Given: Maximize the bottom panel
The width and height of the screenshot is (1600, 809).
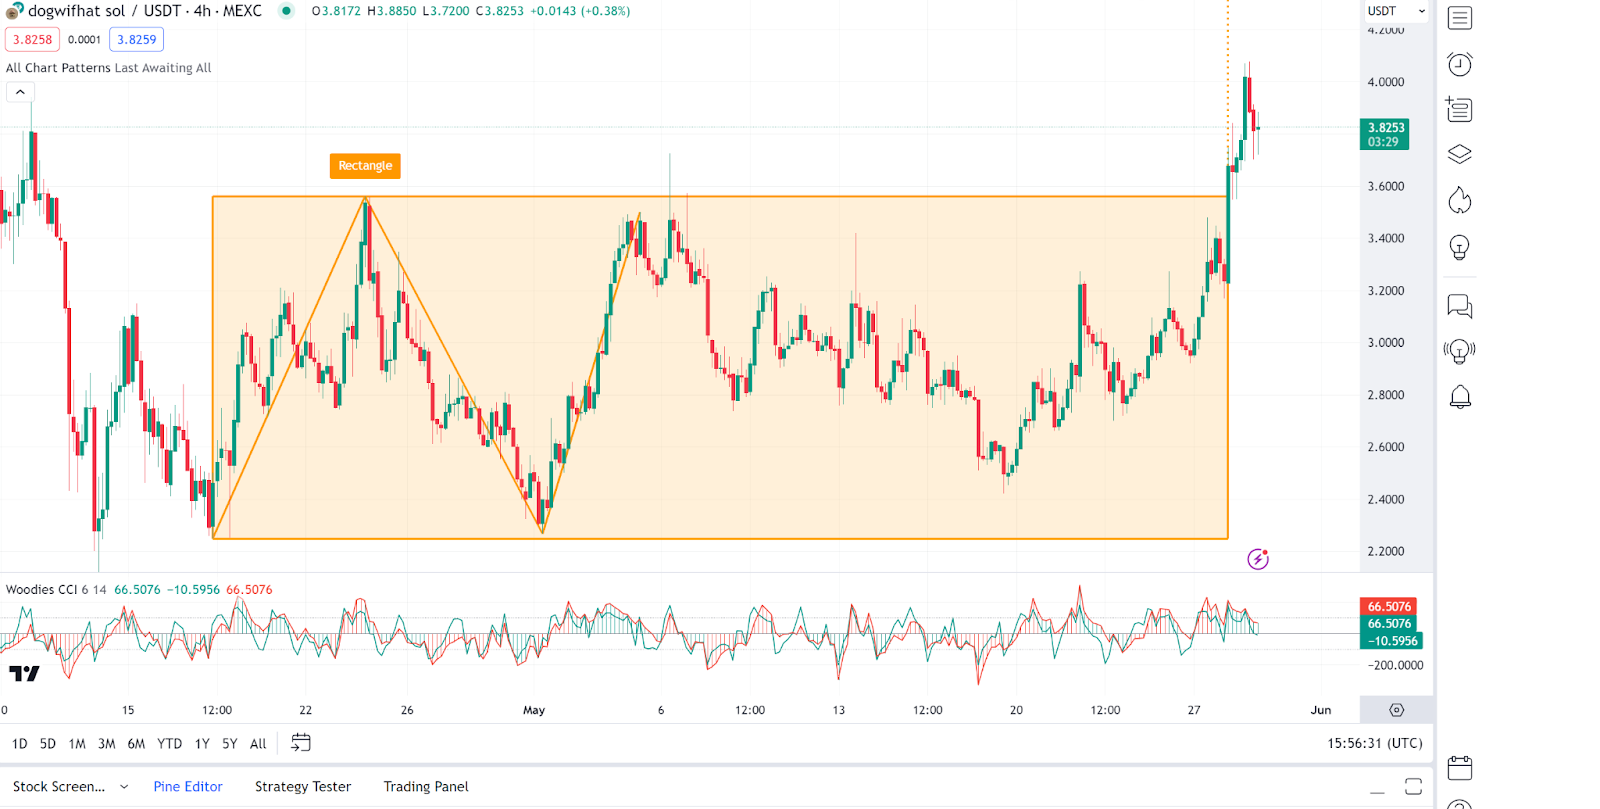Looking at the screenshot, I should pyautogui.click(x=1413, y=786).
